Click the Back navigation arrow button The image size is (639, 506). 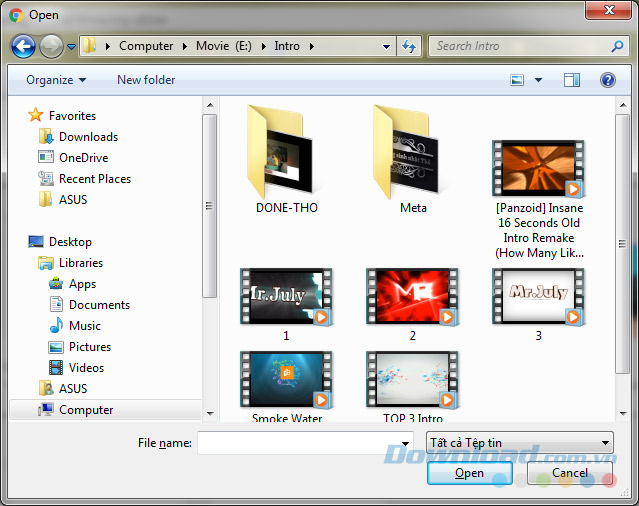tap(23, 46)
